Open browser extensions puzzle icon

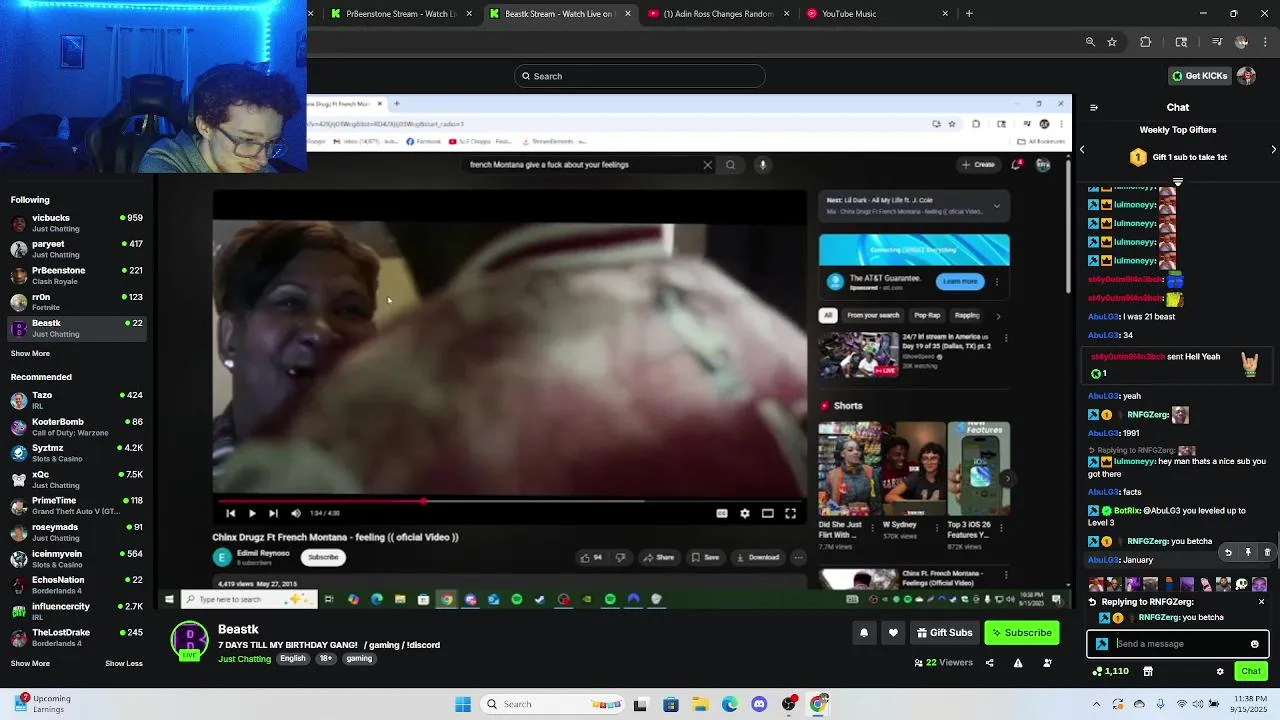[1146, 42]
